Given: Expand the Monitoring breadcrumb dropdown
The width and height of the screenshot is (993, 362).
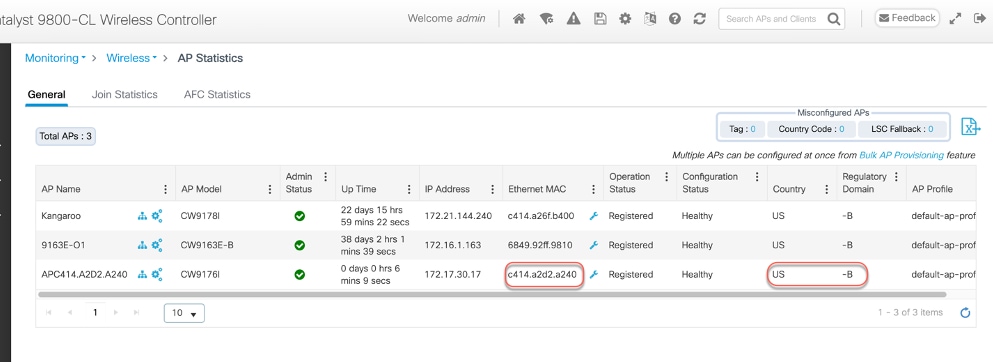Looking at the screenshot, I should (55, 58).
